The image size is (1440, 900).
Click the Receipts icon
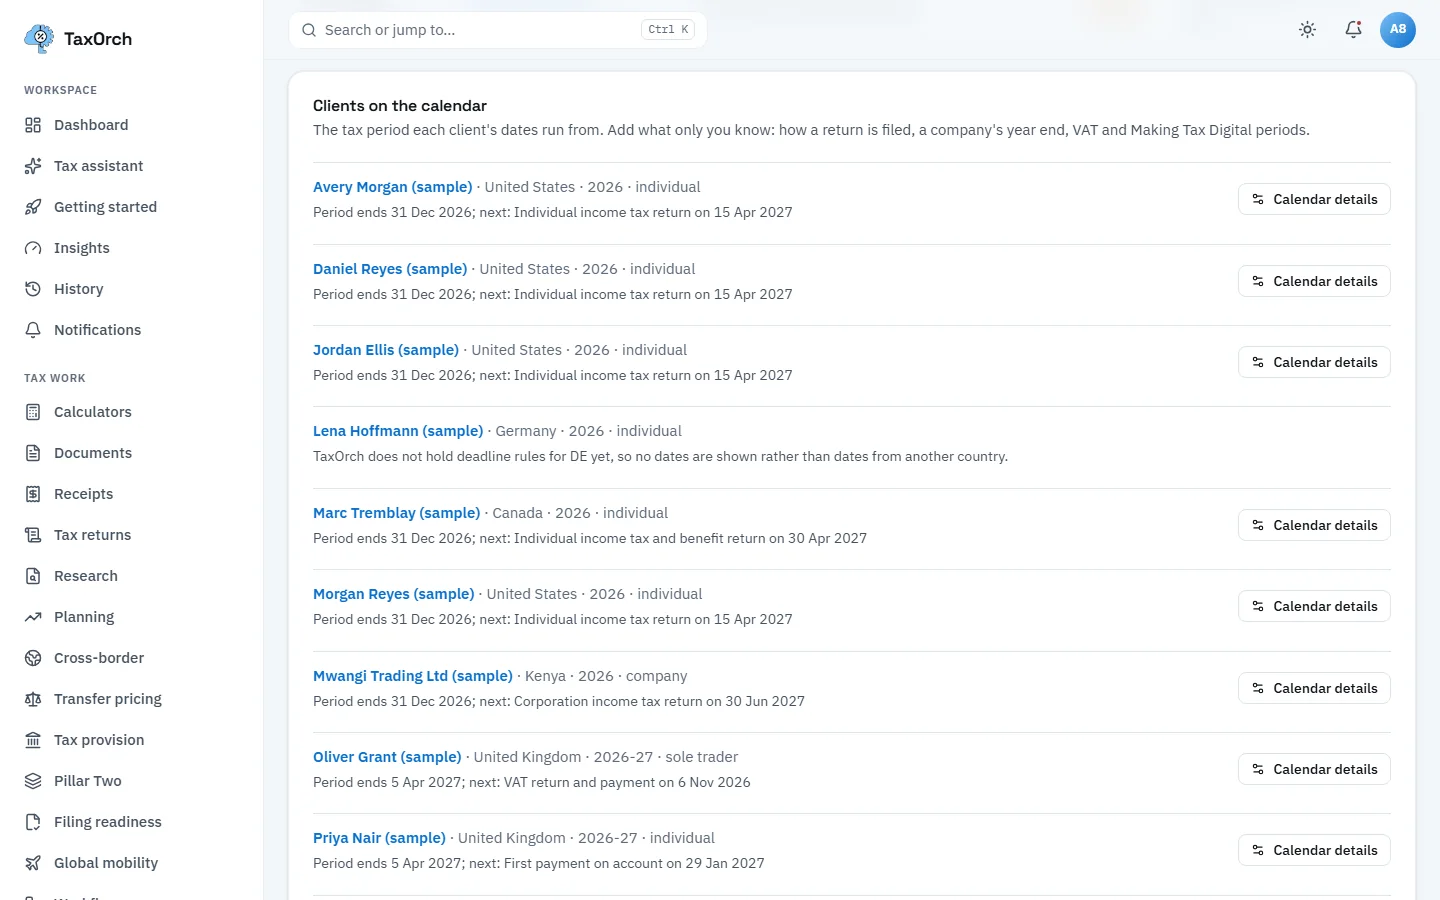tap(33, 494)
